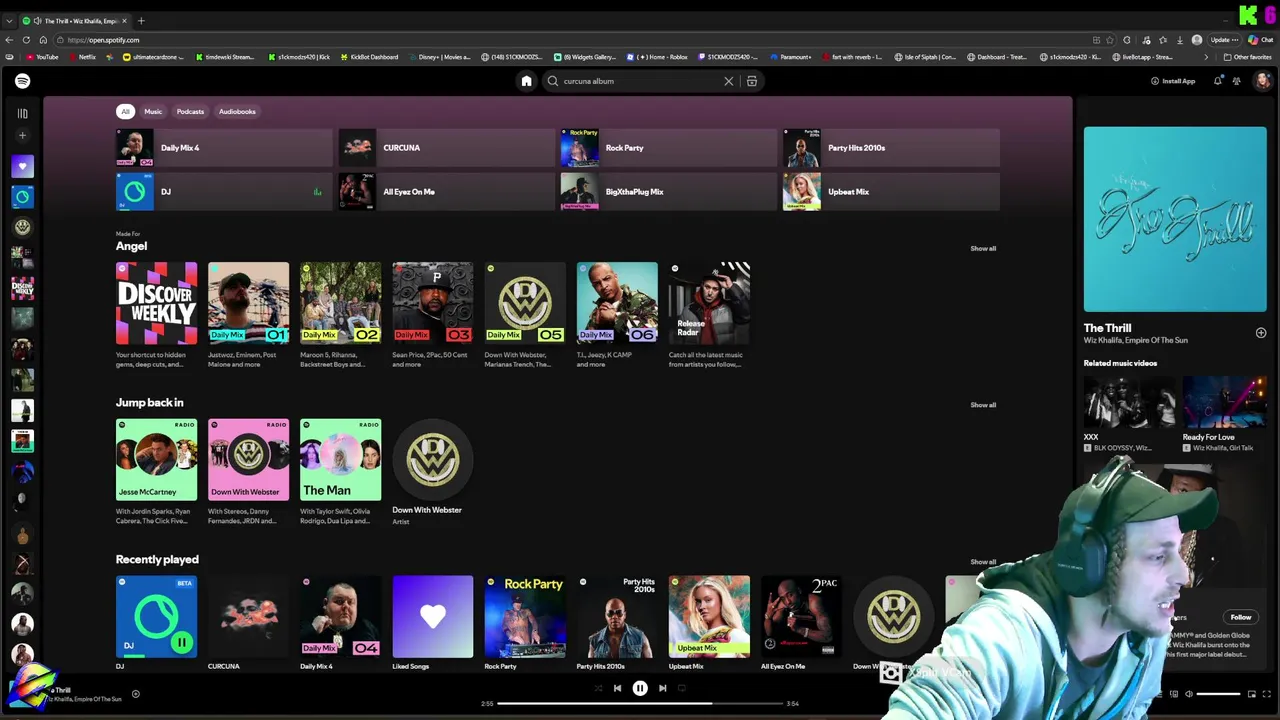Viewport: 1280px width, 720px height.
Task: Open the DJ item in sidebar
Action: [22, 197]
